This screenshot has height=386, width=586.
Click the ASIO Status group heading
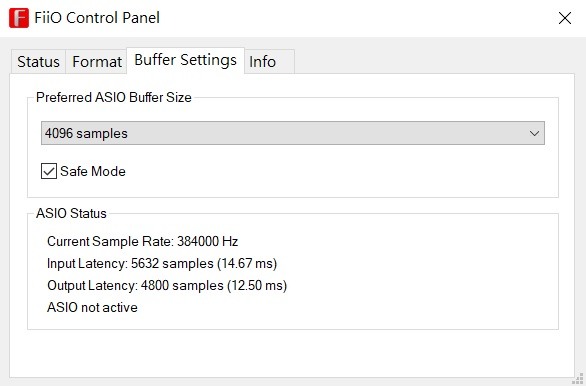71,213
